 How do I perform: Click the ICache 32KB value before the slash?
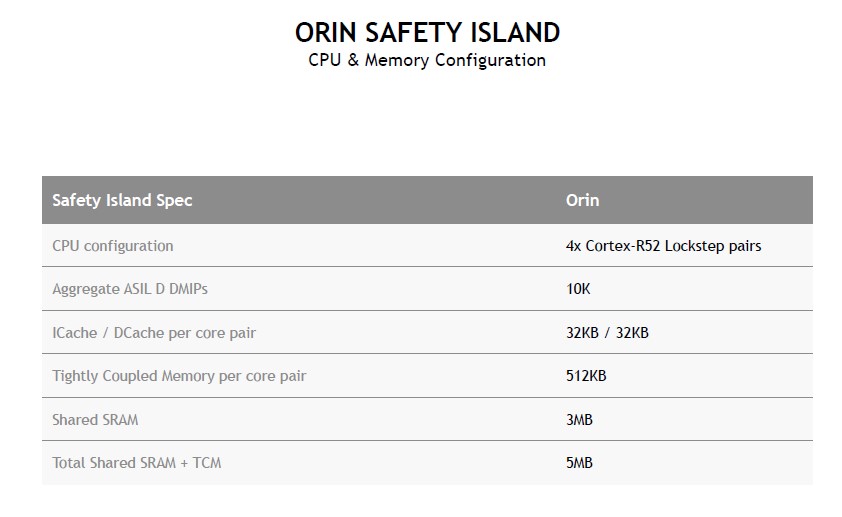583,333
